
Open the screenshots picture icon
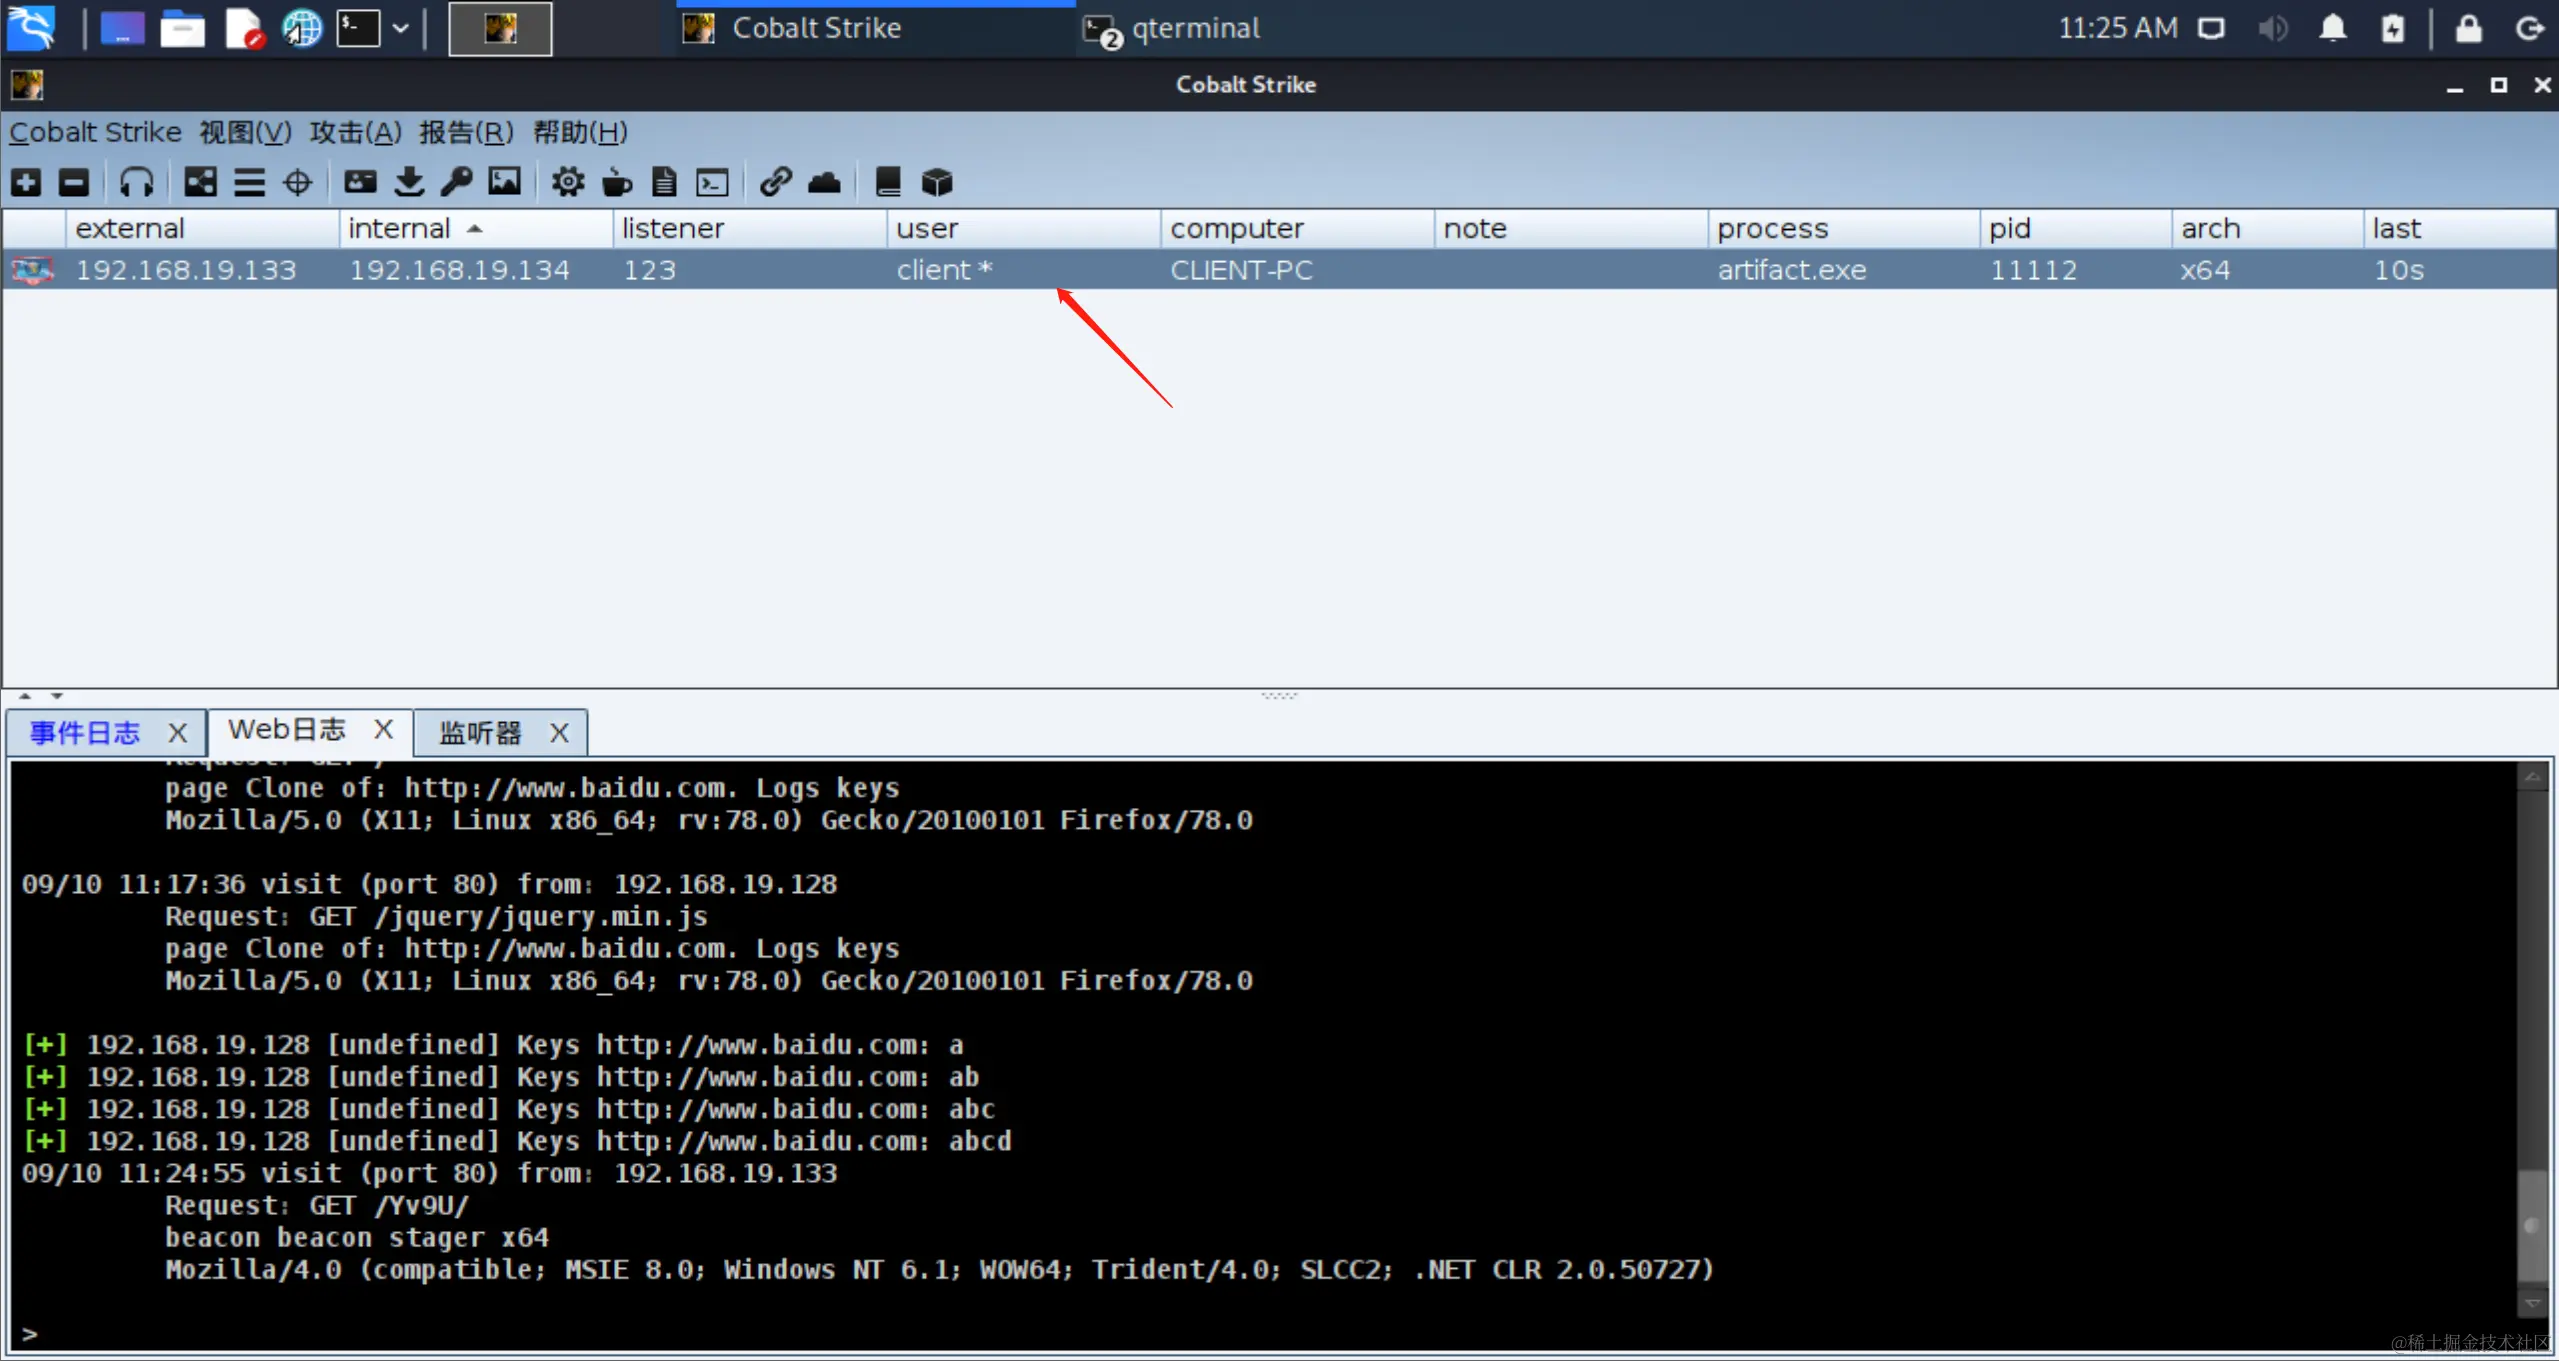[504, 182]
